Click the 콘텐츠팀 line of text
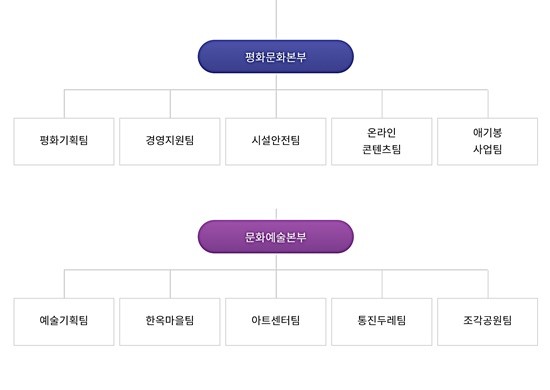The height and width of the screenshot is (390, 550). 382,149
